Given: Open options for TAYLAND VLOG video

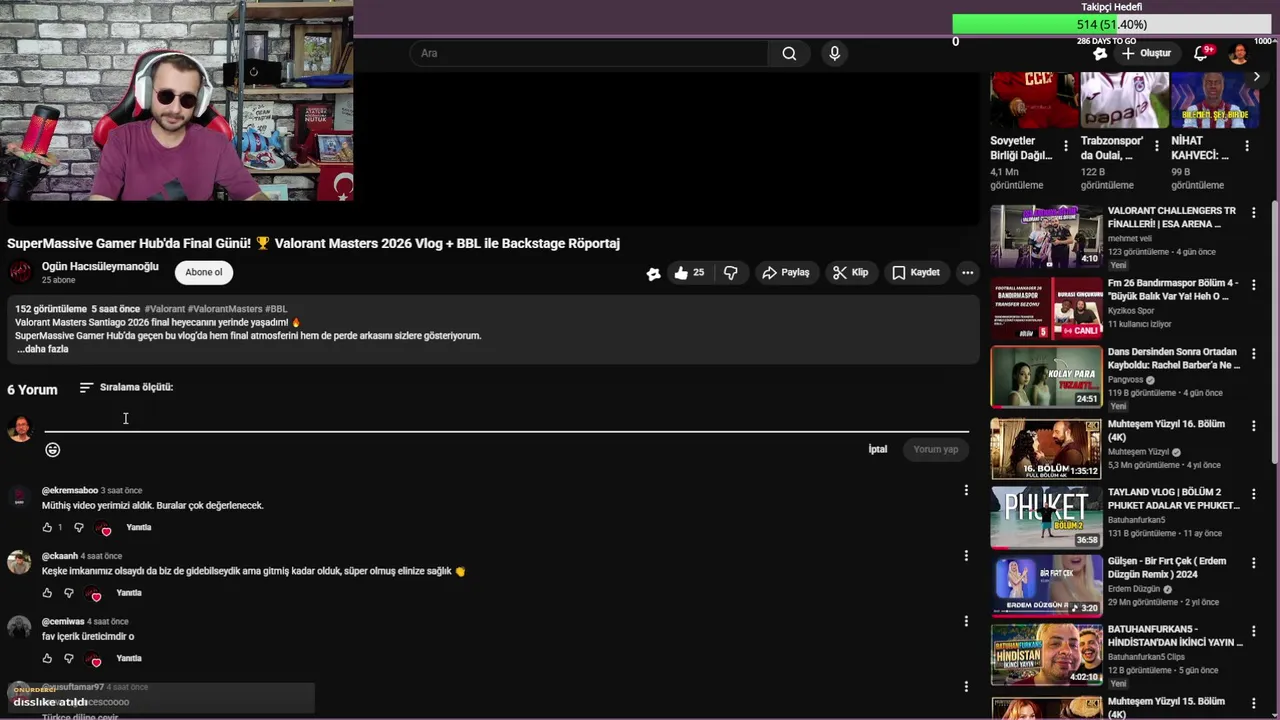Looking at the screenshot, I should tap(1253, 494).
